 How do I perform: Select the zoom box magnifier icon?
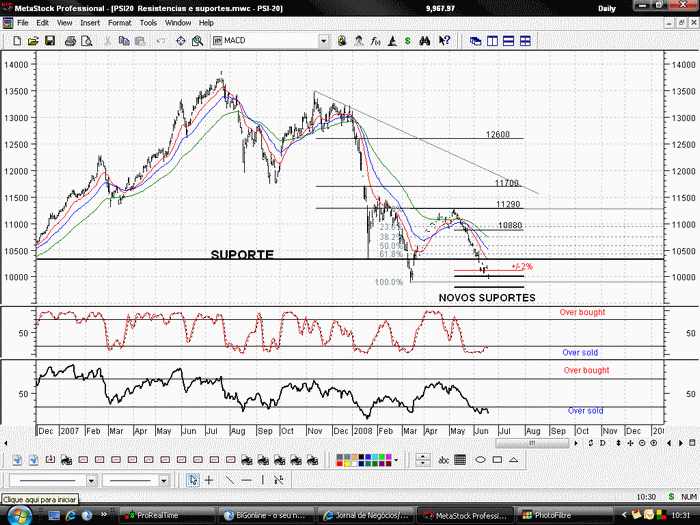coord(197,41)
